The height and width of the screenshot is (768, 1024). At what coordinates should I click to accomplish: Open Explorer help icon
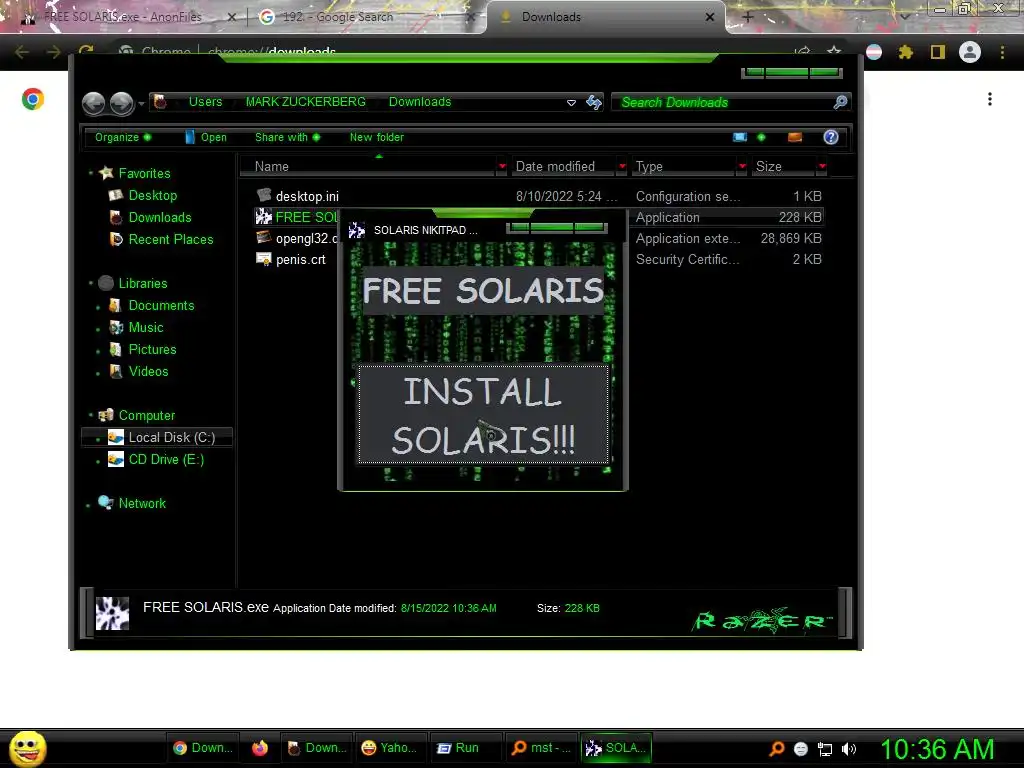pos(831,137)
